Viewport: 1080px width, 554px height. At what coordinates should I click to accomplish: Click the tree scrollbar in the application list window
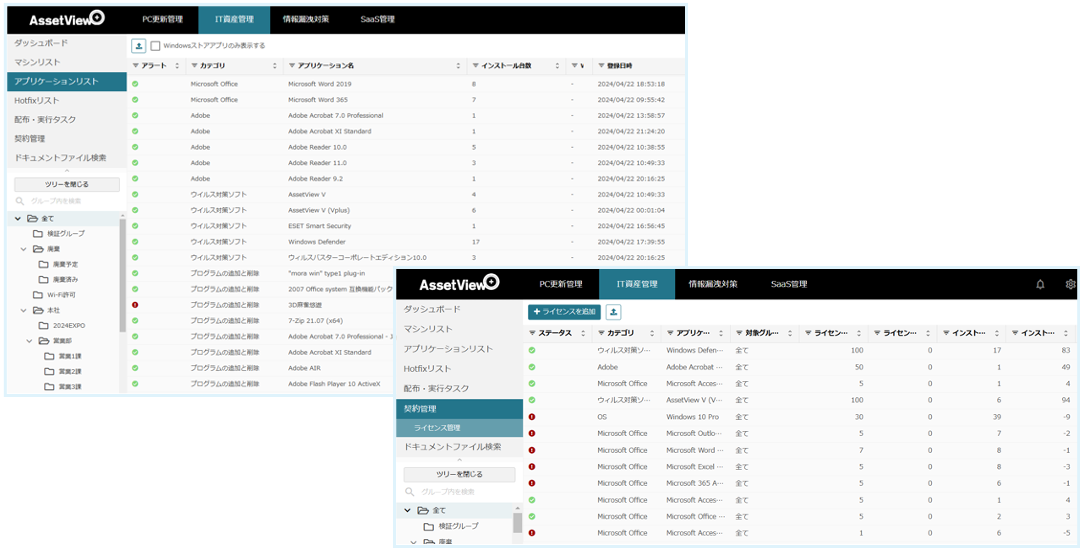(x=123, y=276)
